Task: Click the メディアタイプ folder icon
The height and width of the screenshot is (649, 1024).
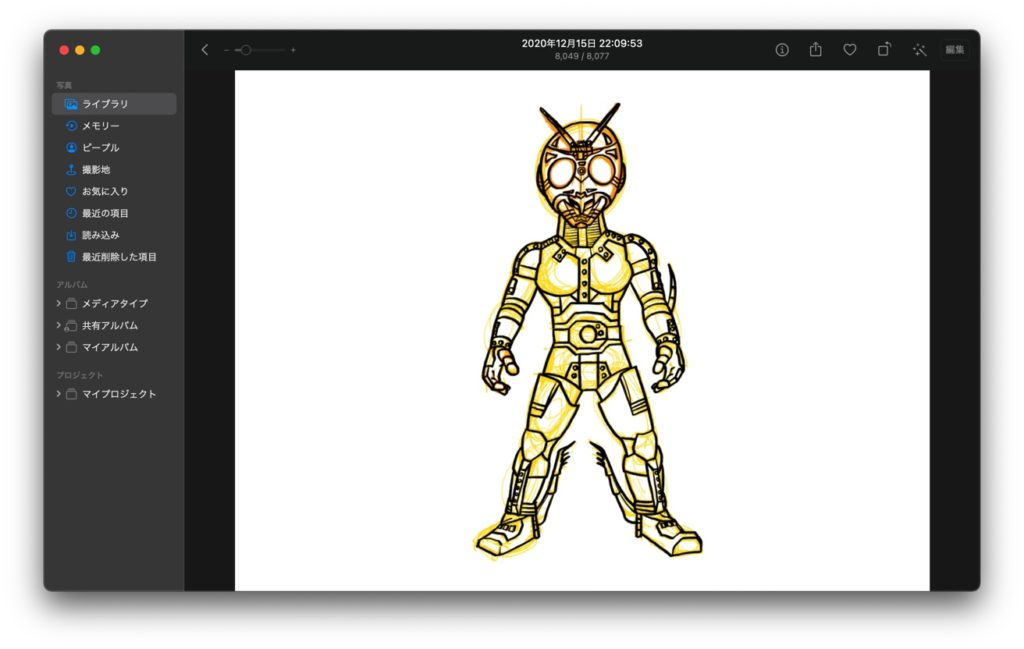Action: 71,304
